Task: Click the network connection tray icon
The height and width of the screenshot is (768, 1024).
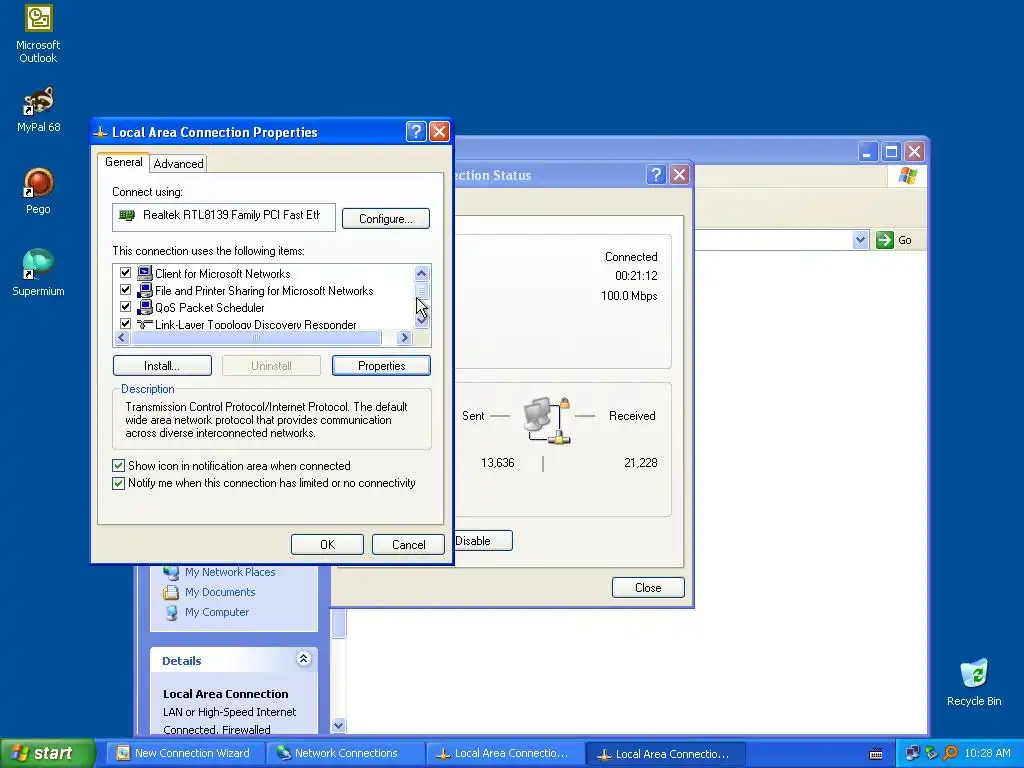Action: tap(912, 753)
